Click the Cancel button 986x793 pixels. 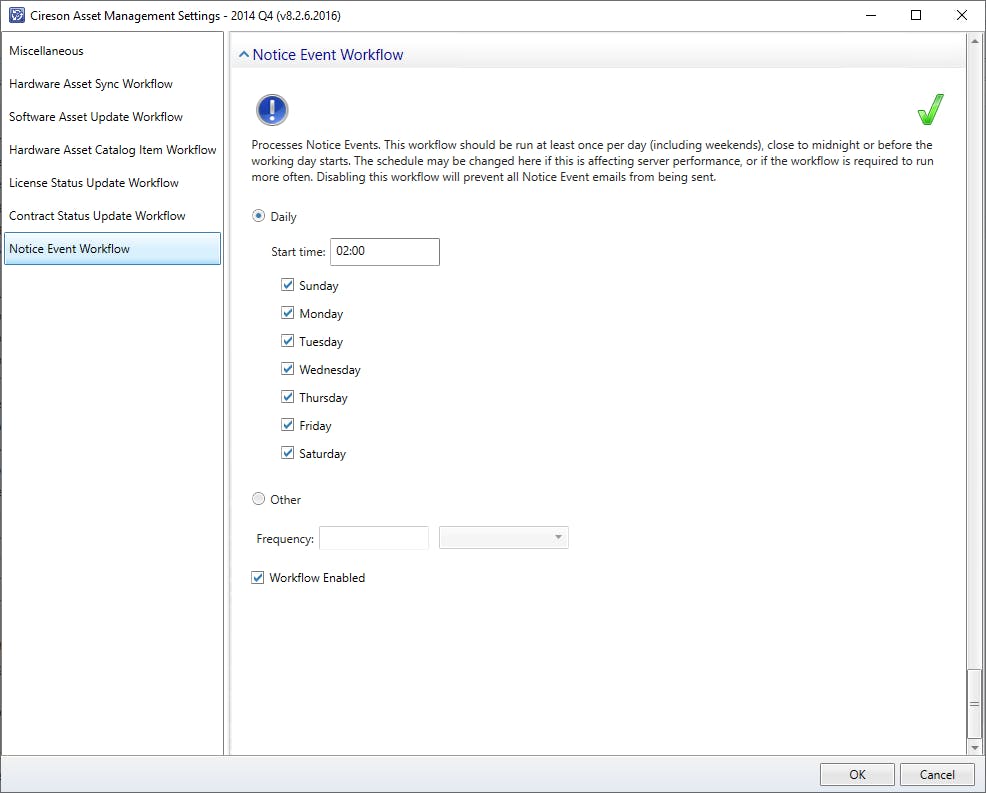tap(937, 774)
